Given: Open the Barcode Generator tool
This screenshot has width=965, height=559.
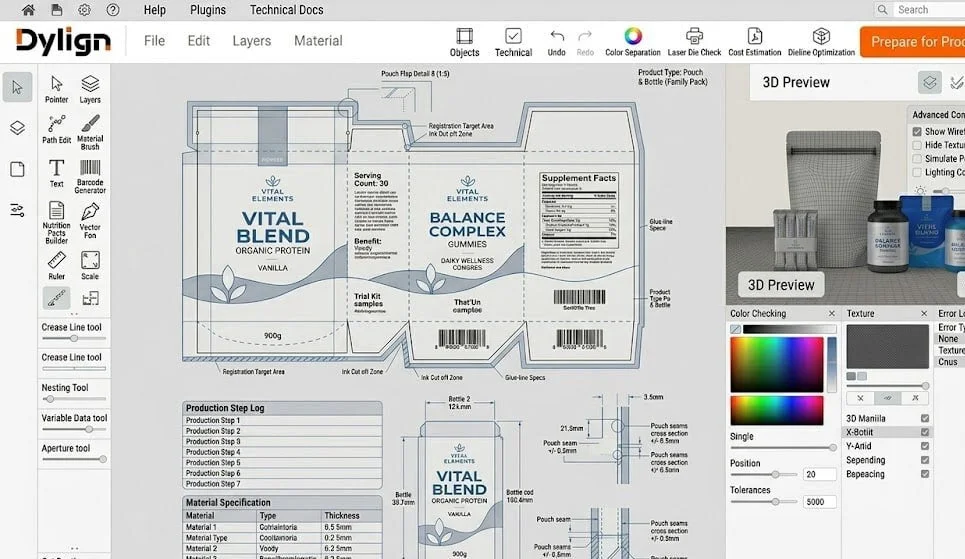Looking at the screenshot, I should [x=90, y=176].
